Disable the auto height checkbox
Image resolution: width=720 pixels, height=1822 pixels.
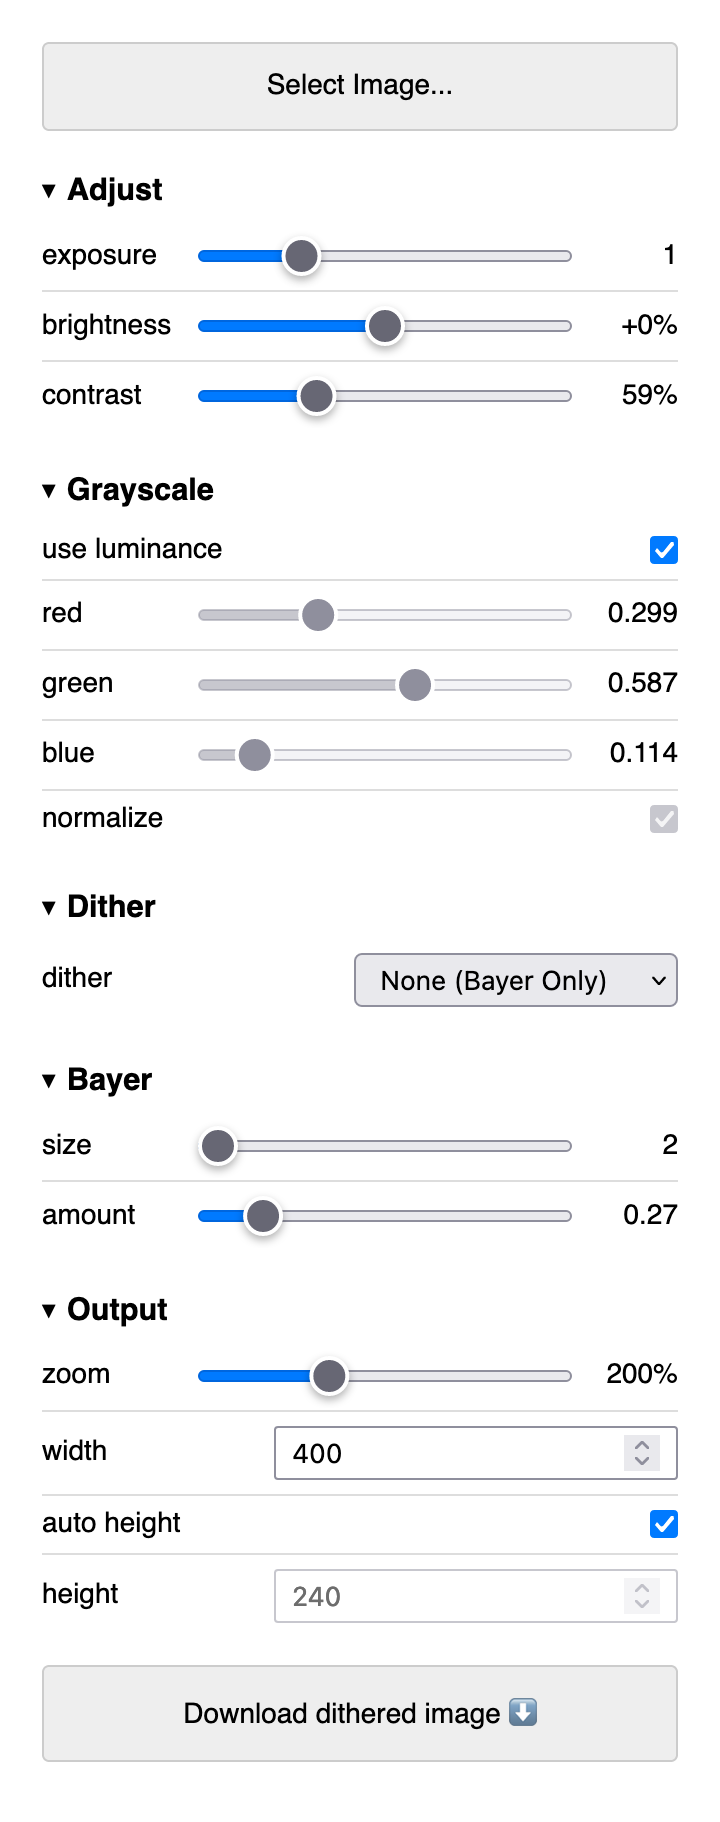[x=664, y=1524]
